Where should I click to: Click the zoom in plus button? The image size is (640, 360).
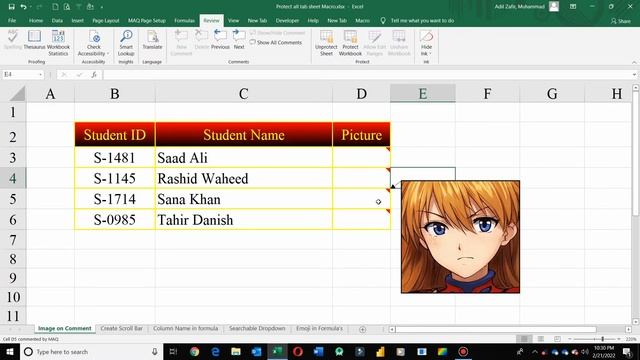point(619,339)
